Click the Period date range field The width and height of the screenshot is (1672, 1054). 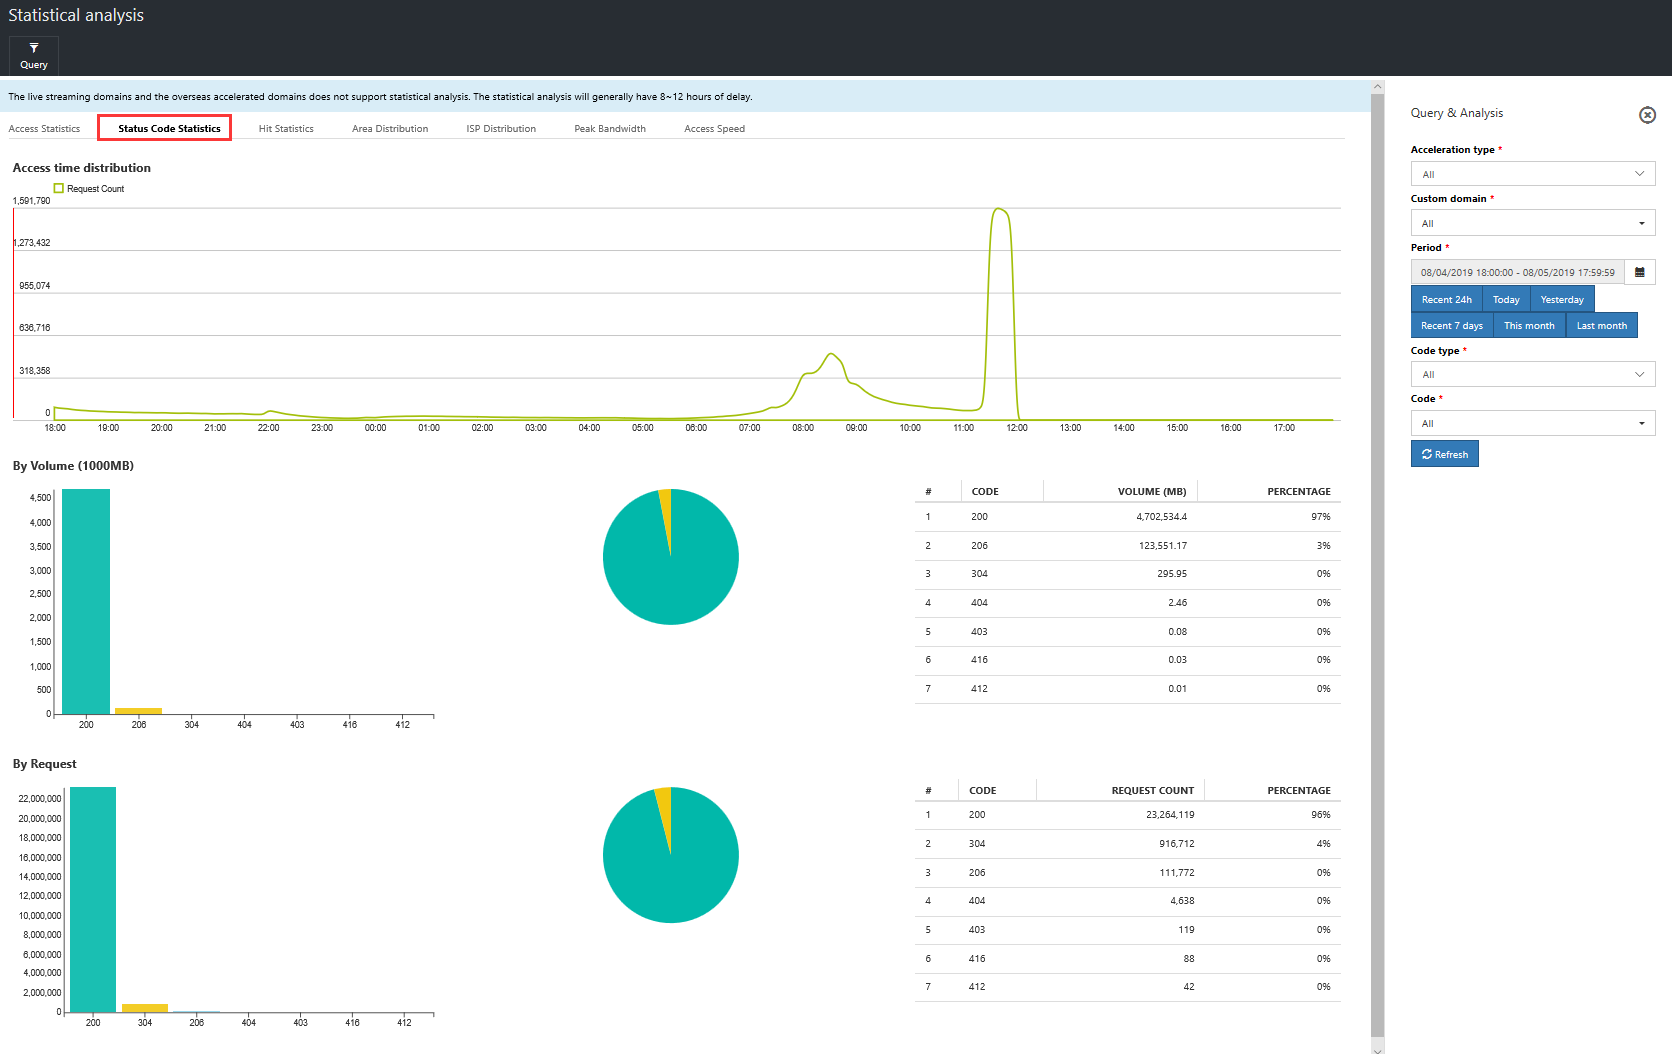[1517, 272]
